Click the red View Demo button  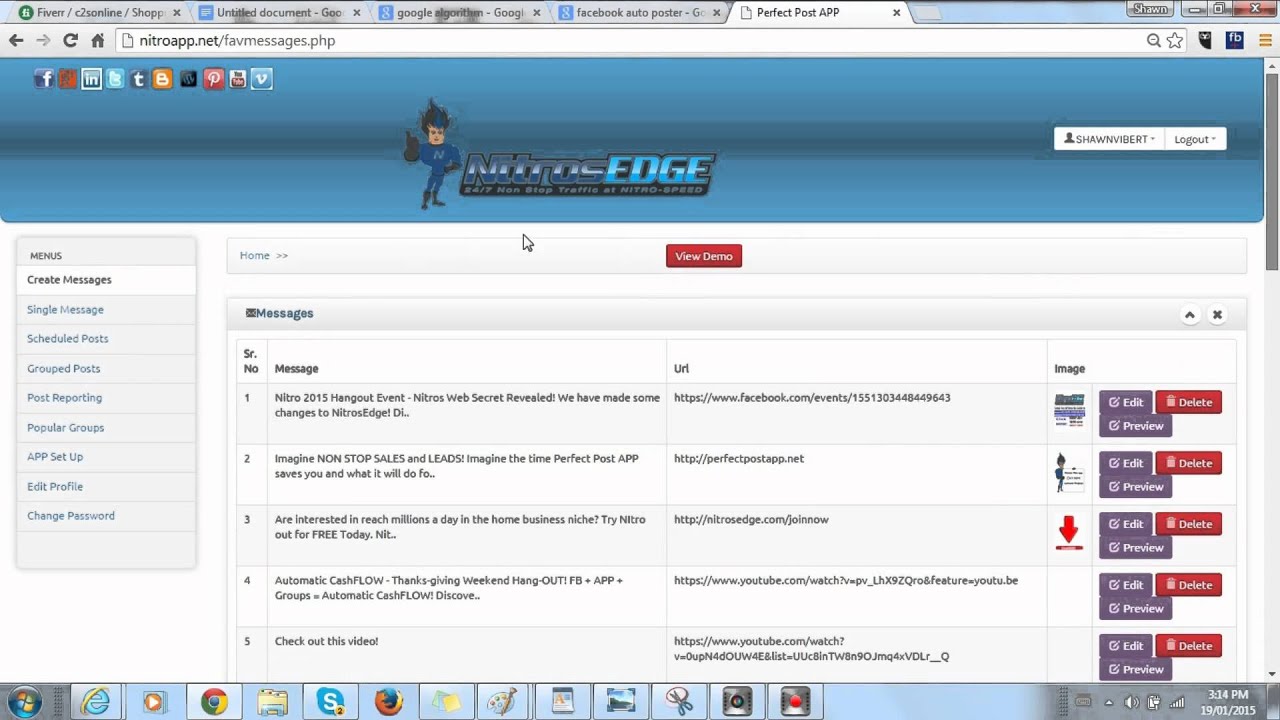(704, 256)
